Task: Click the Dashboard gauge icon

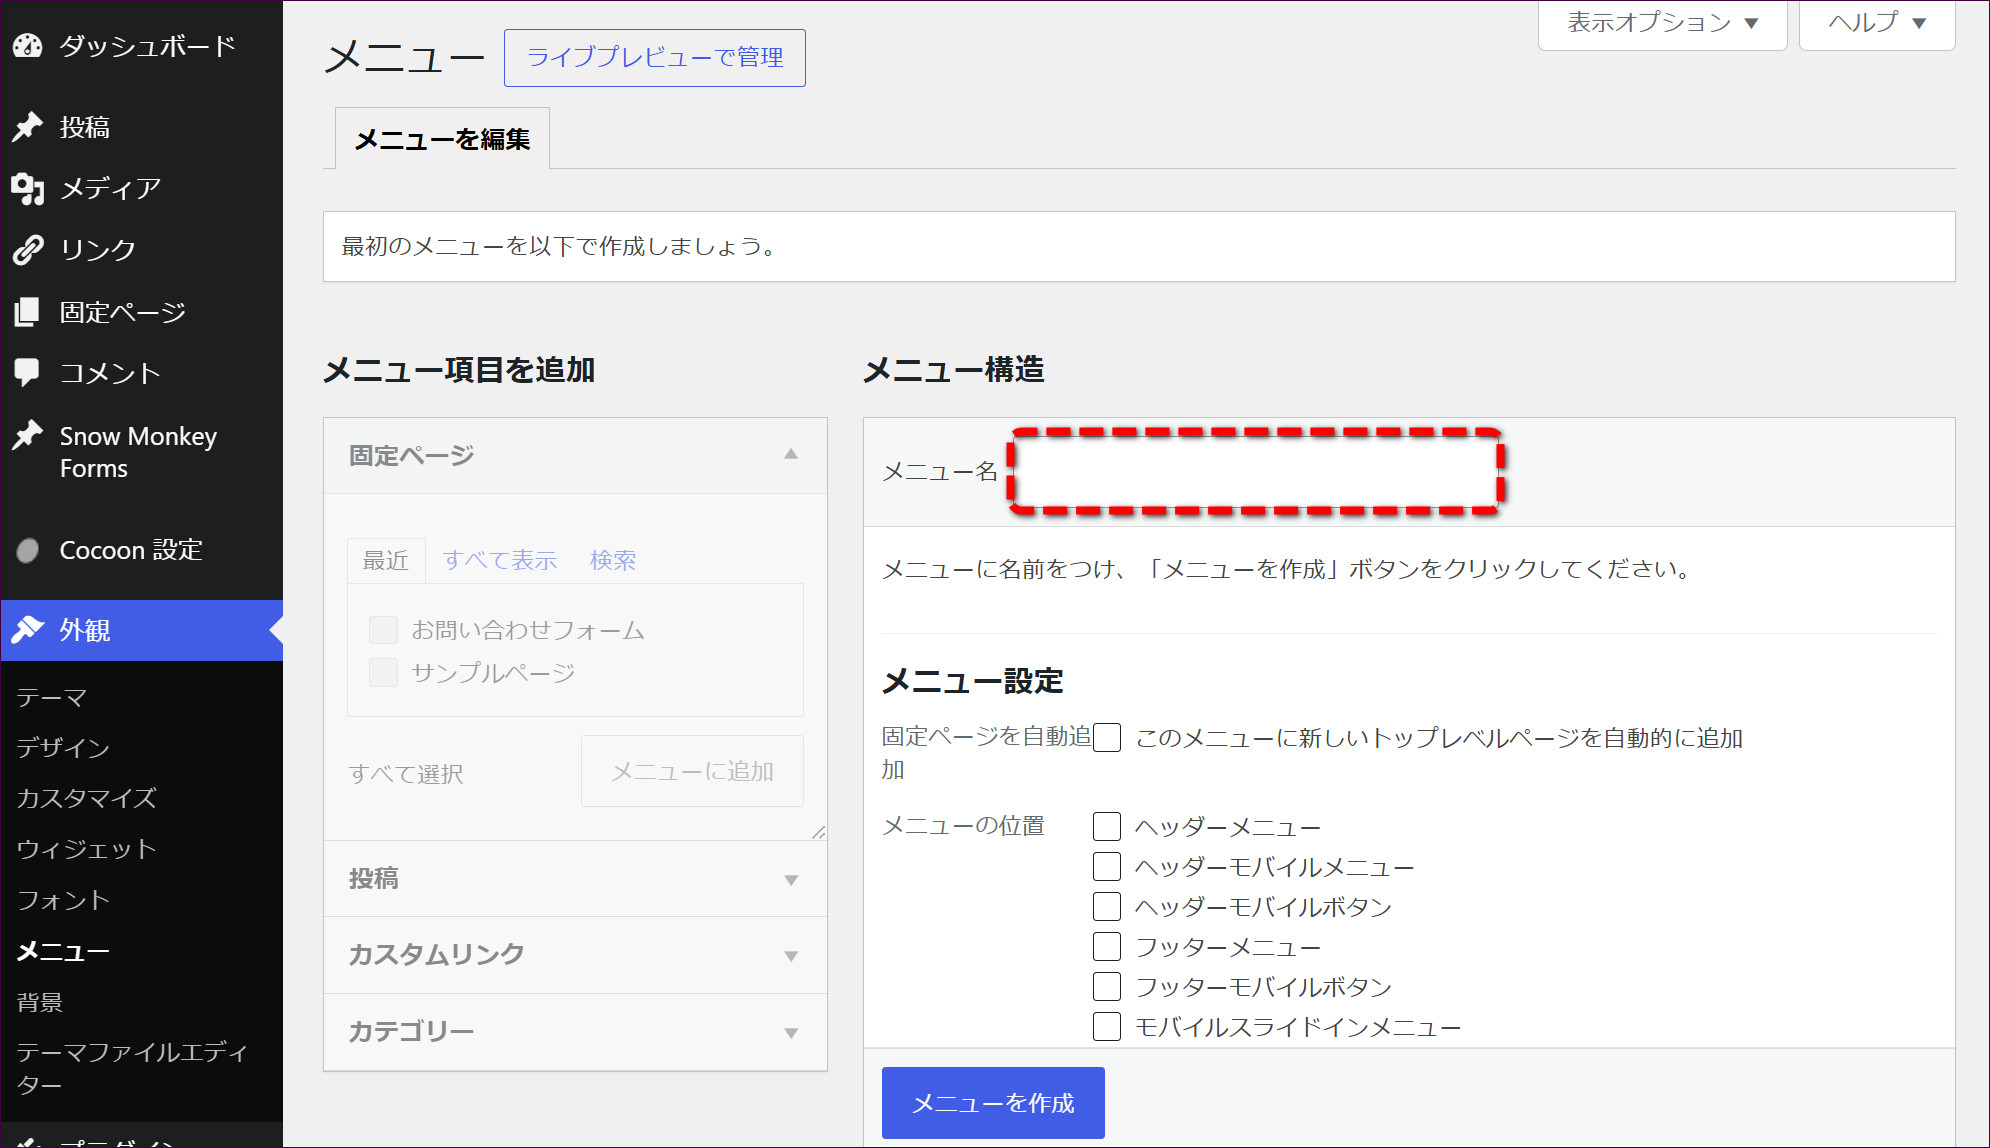Action: point(28,45)
